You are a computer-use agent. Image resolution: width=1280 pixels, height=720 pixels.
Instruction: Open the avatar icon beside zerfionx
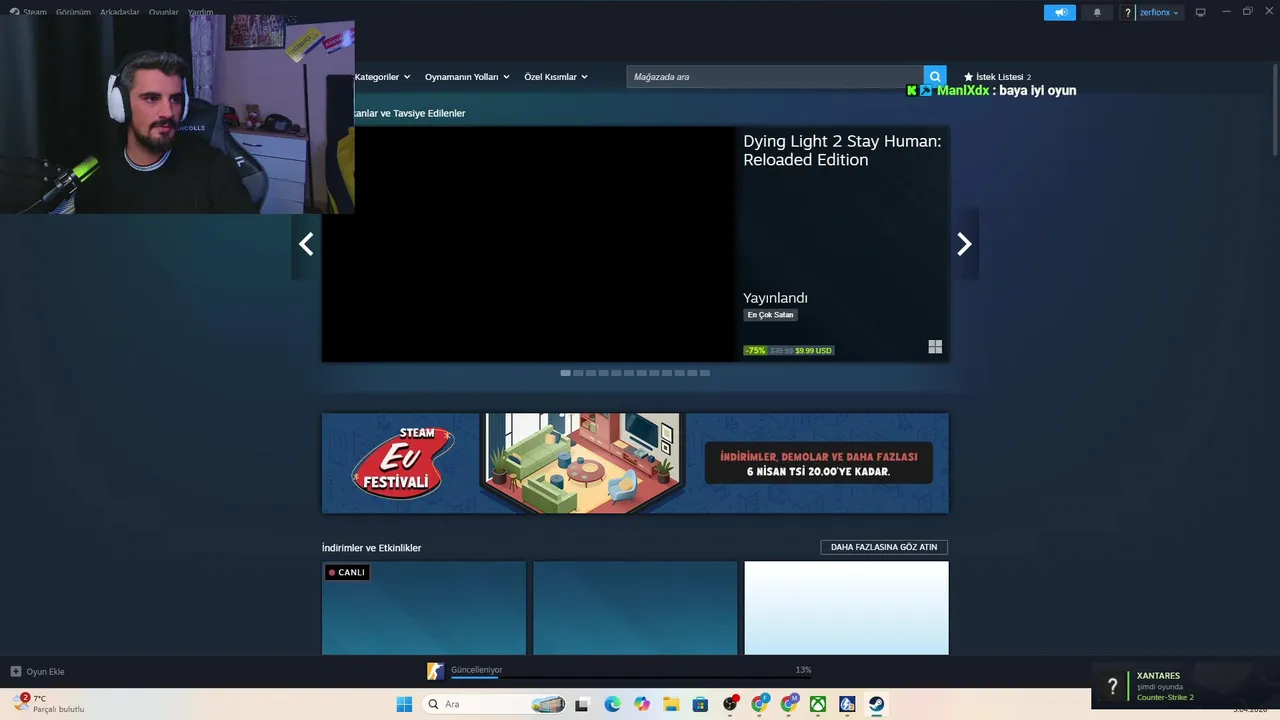tap(1128, 12)
